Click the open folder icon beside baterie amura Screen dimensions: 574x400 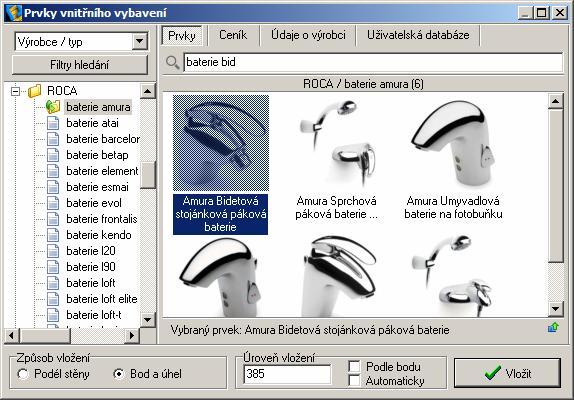tap(53, 107)
